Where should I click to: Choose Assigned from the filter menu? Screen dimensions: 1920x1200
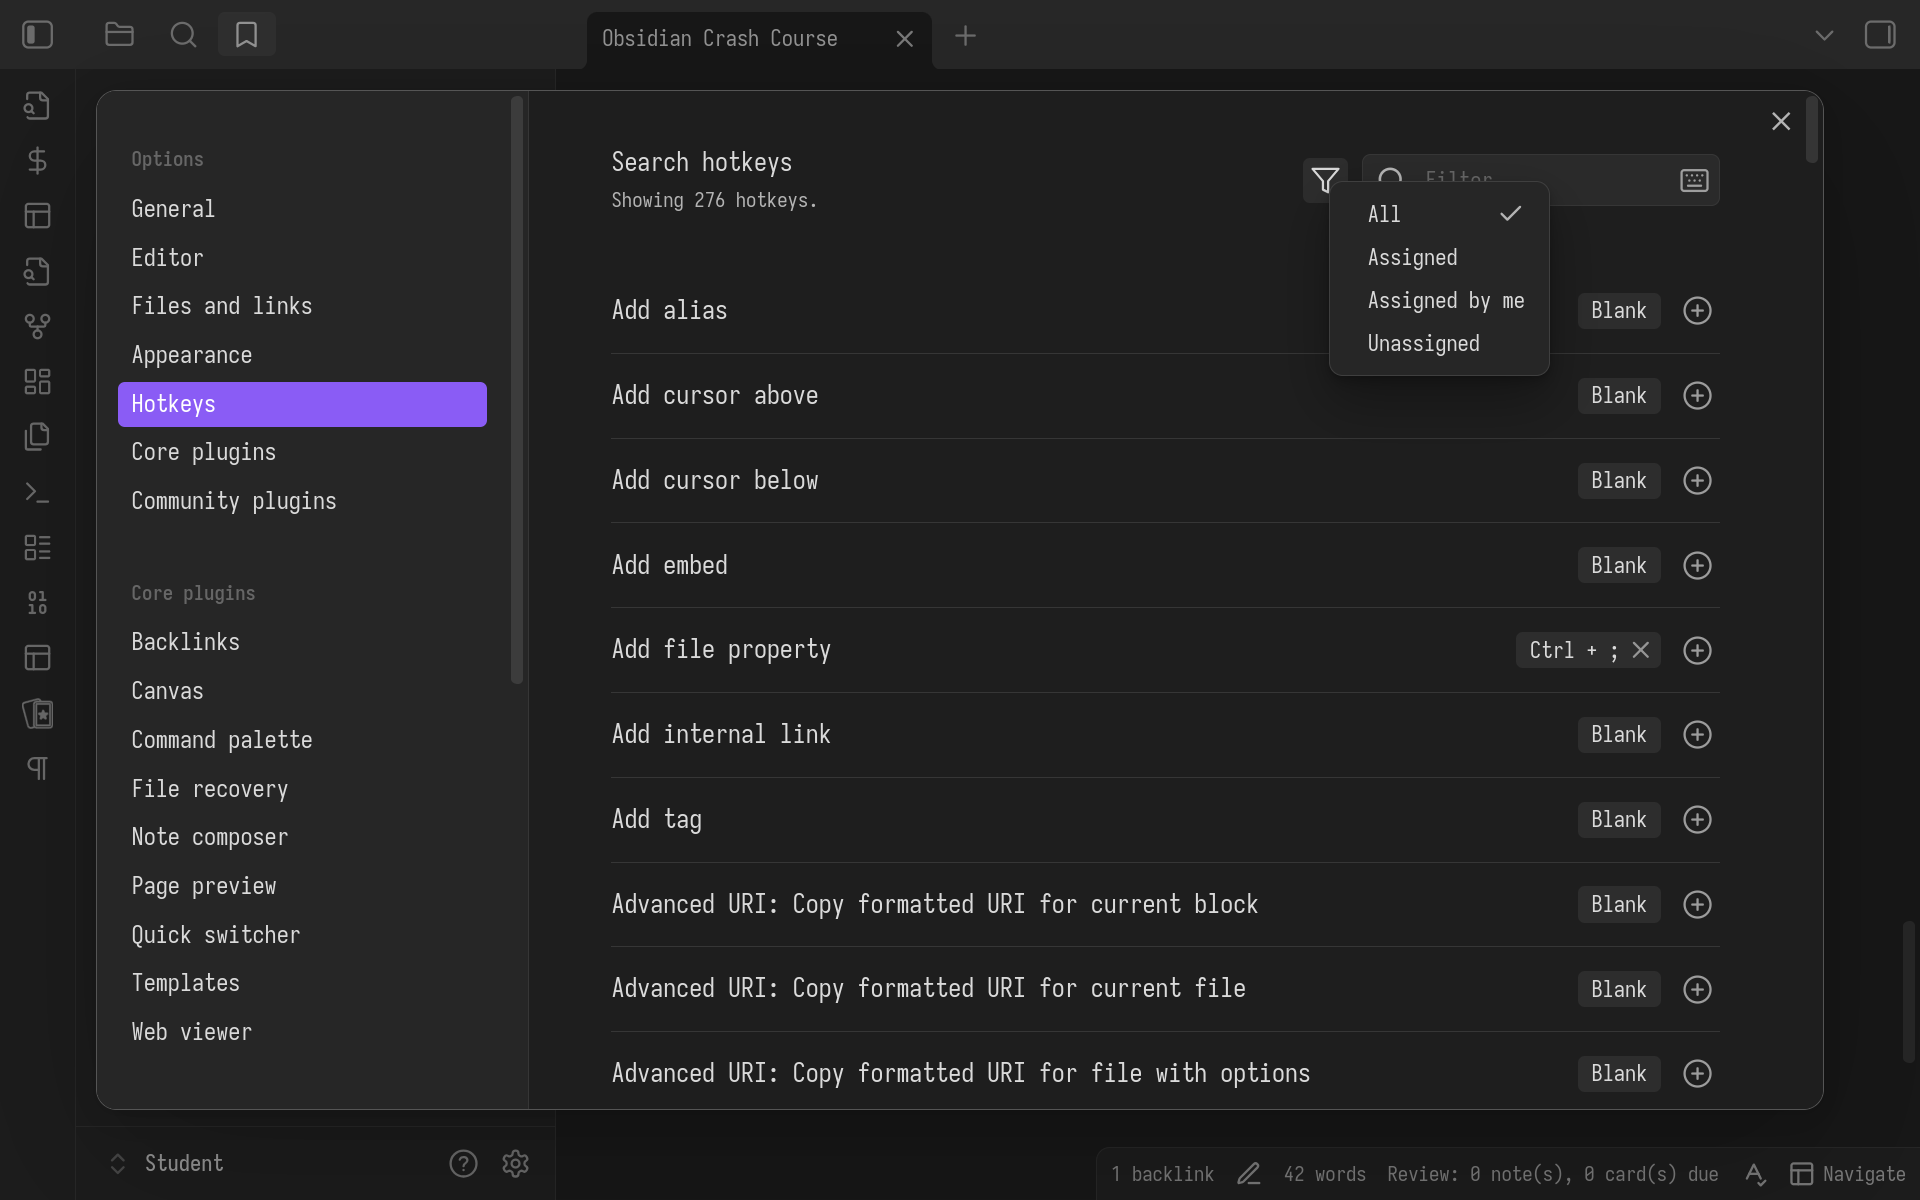coord(1439,257)
